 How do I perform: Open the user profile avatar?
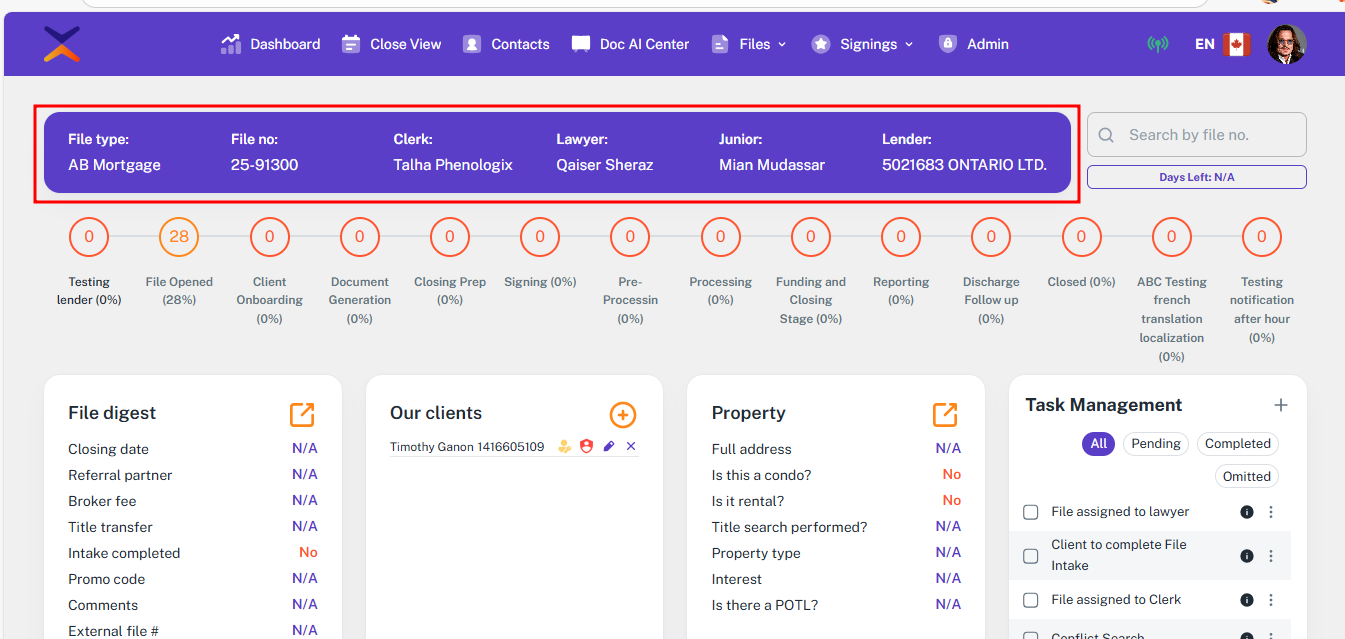coord(1287,44)
